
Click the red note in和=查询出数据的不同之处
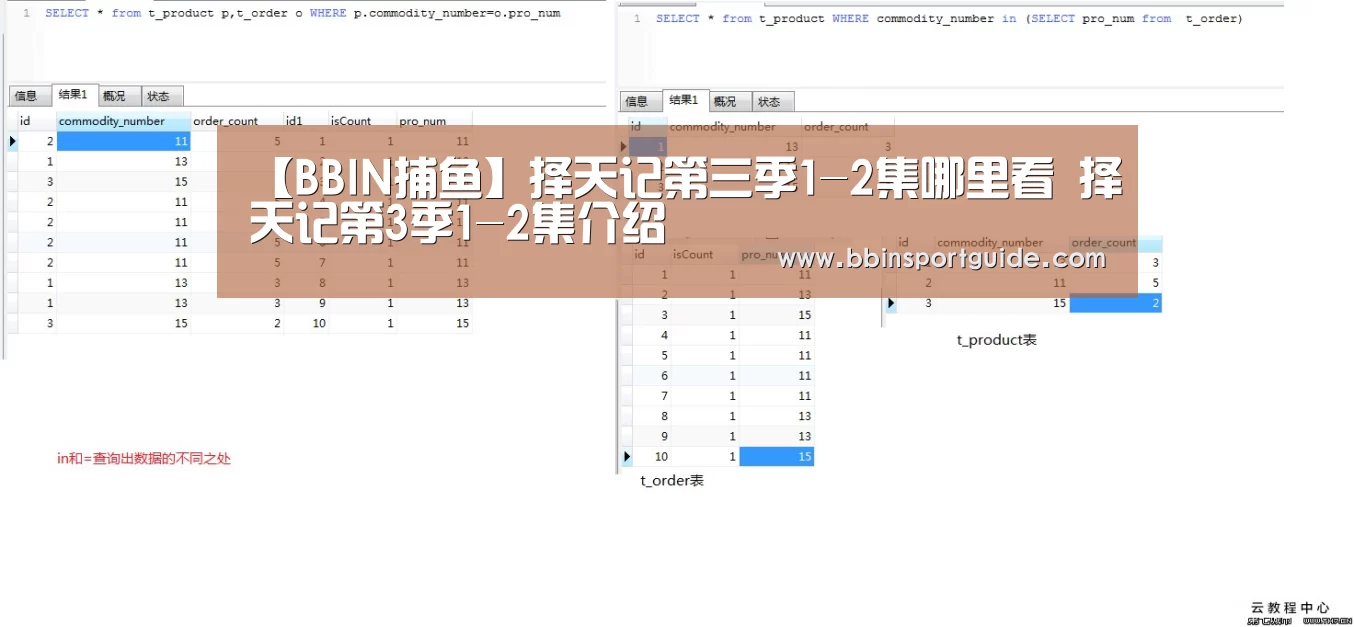coord(144,459)
